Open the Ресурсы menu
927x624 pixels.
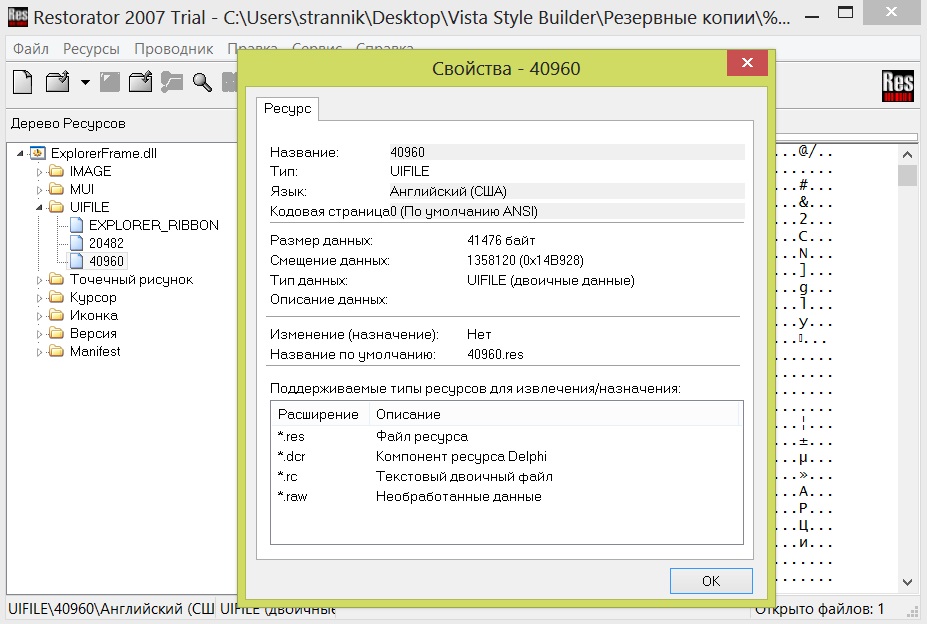[x=91, y=49]
